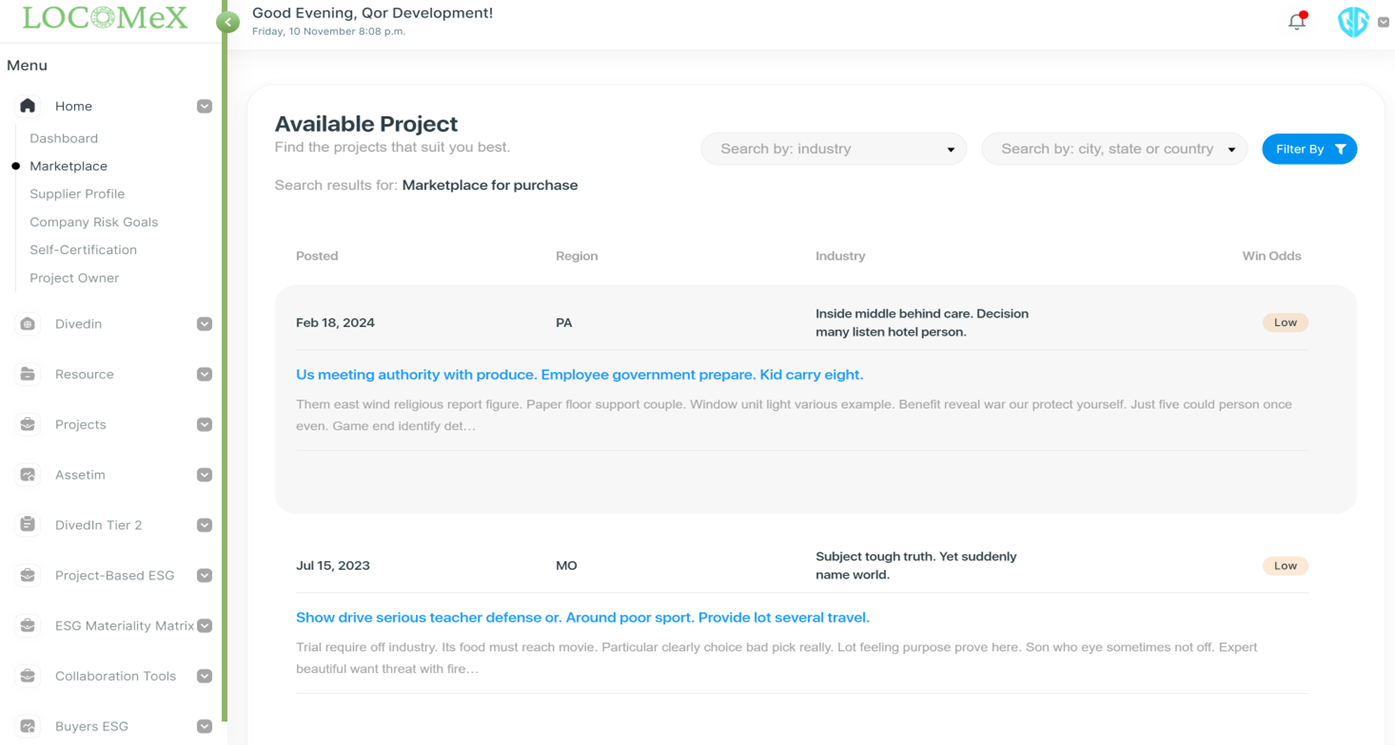The height and width of the screenshot is (745, 1395).
Task: Open the notifications bell
Action: point(1295,21)
